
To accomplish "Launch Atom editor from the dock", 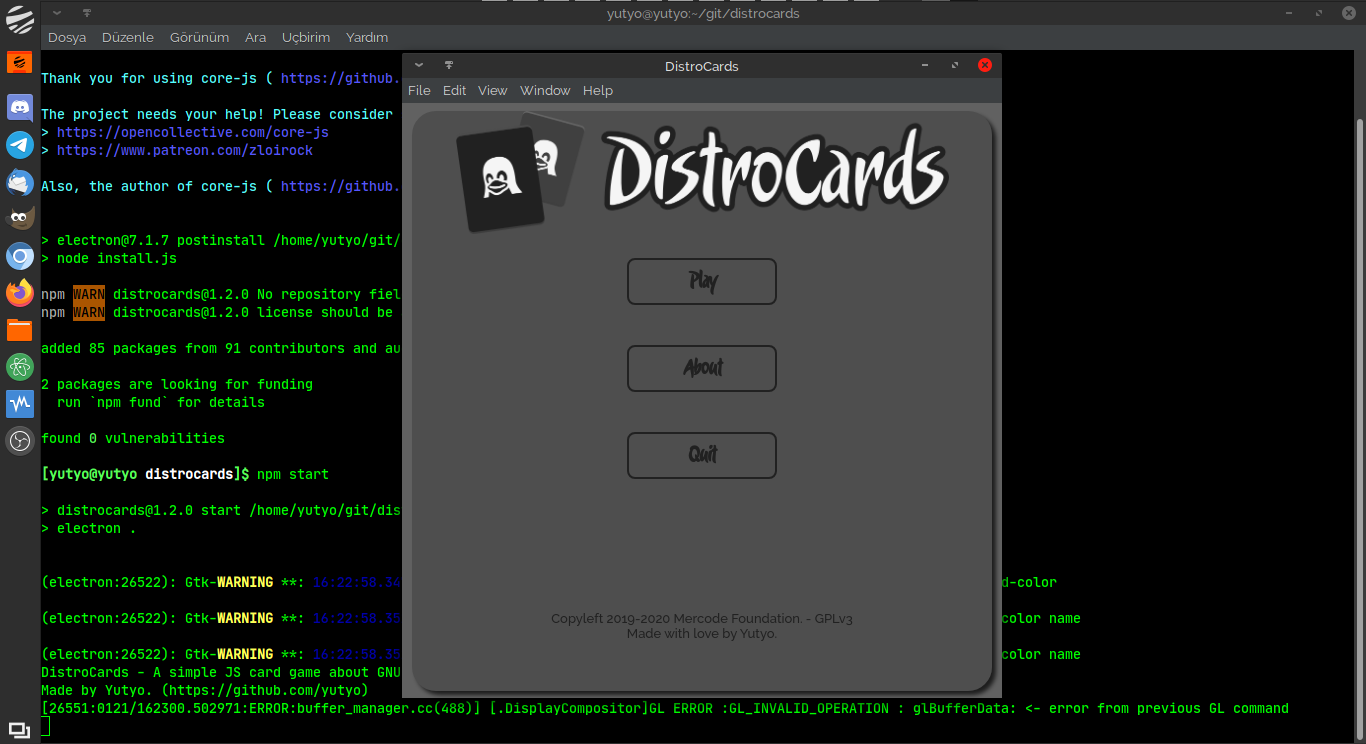I will tap(20, 367).
